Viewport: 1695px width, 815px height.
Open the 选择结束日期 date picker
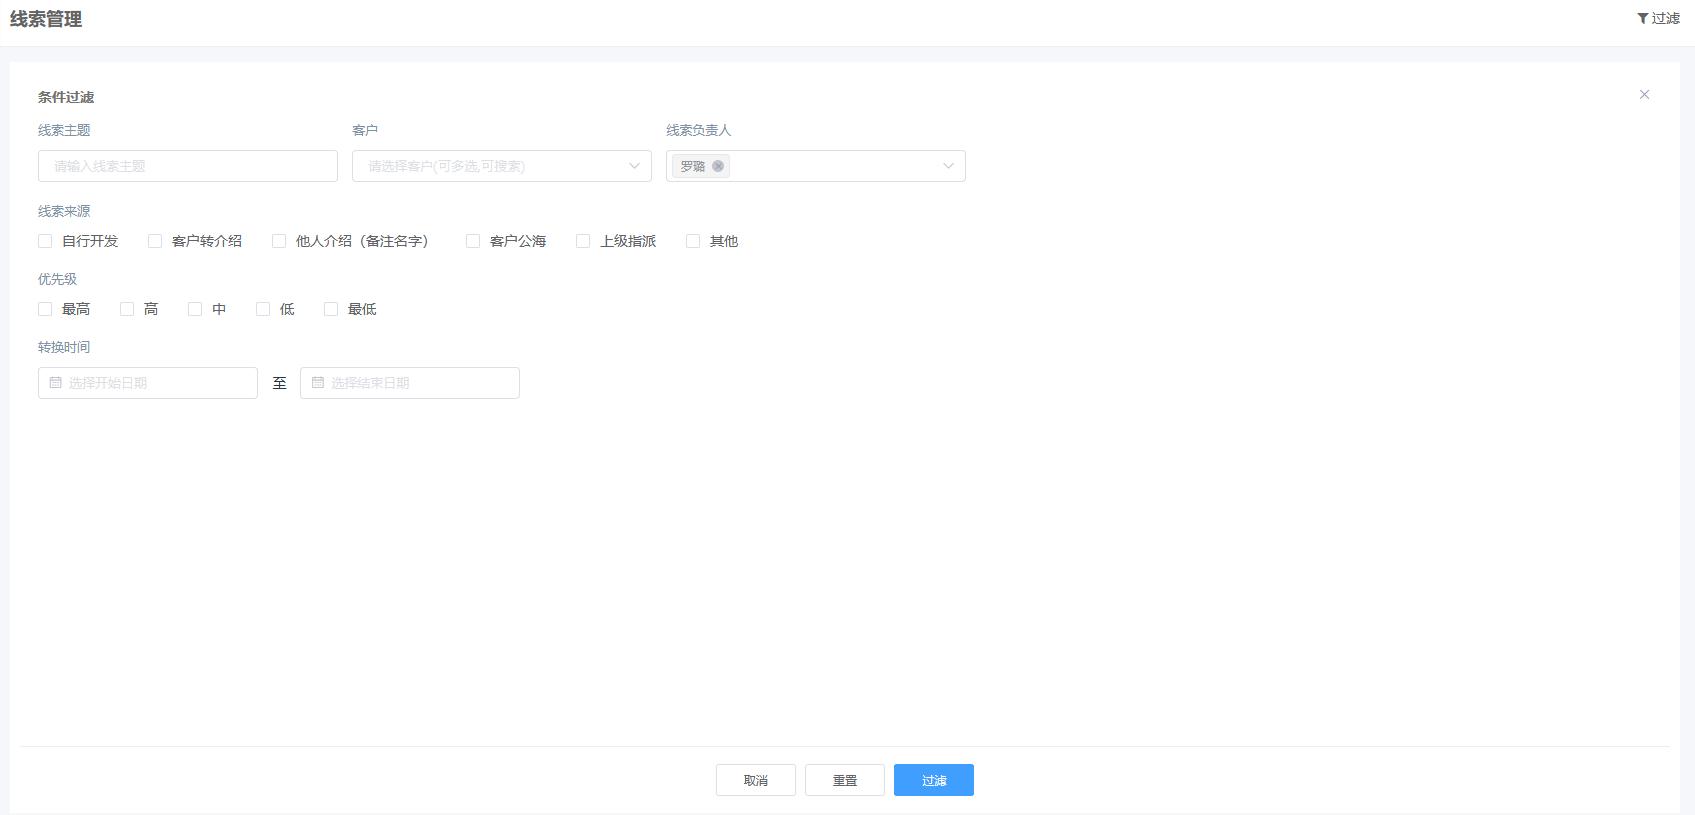tap(410, 383)
